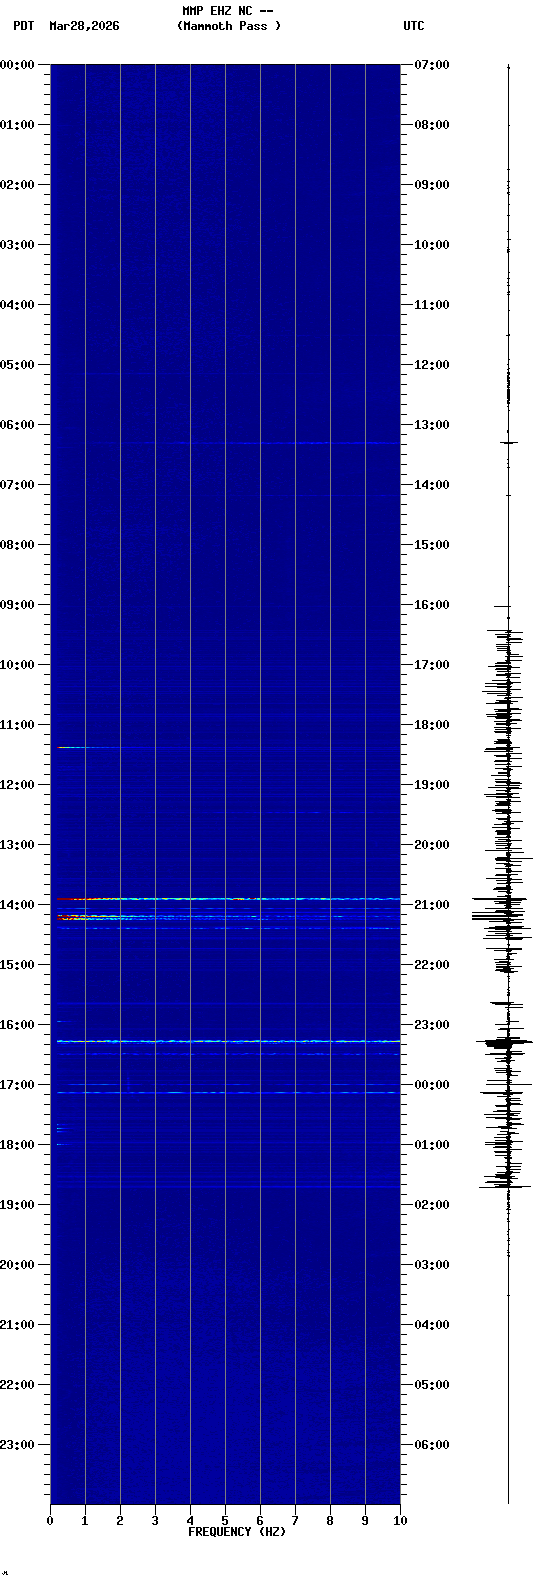Select 17:00 on the UTC time axis
Image resolution: width=552 pixels, height=1584 pixels.
click(x=432, y=665)
